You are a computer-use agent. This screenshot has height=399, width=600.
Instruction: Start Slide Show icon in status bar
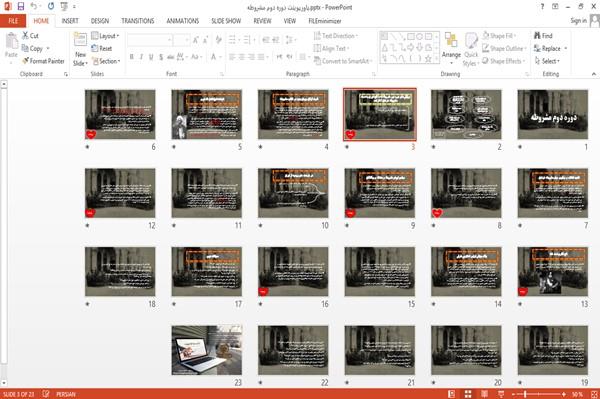point(501,394)
